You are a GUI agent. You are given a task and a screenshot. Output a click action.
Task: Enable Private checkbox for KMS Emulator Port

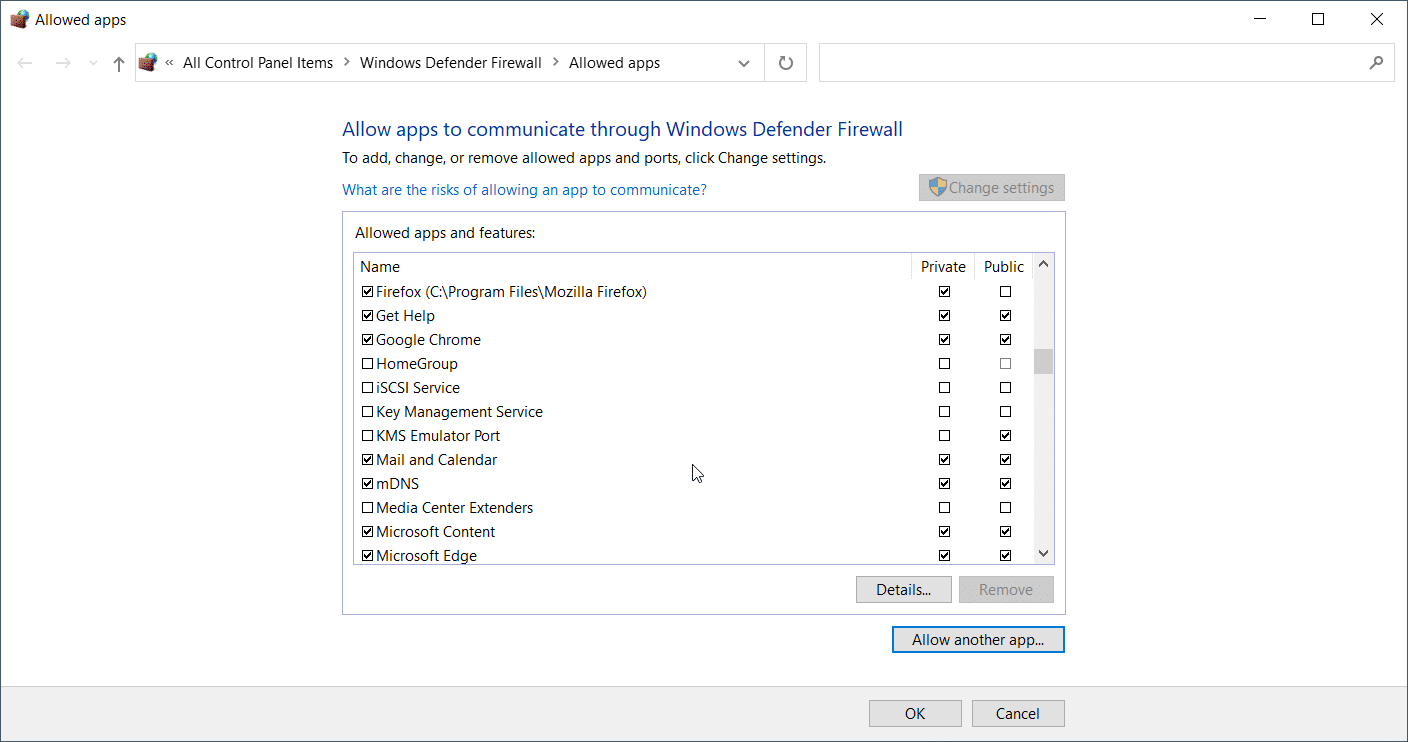(x=944, y=436)
